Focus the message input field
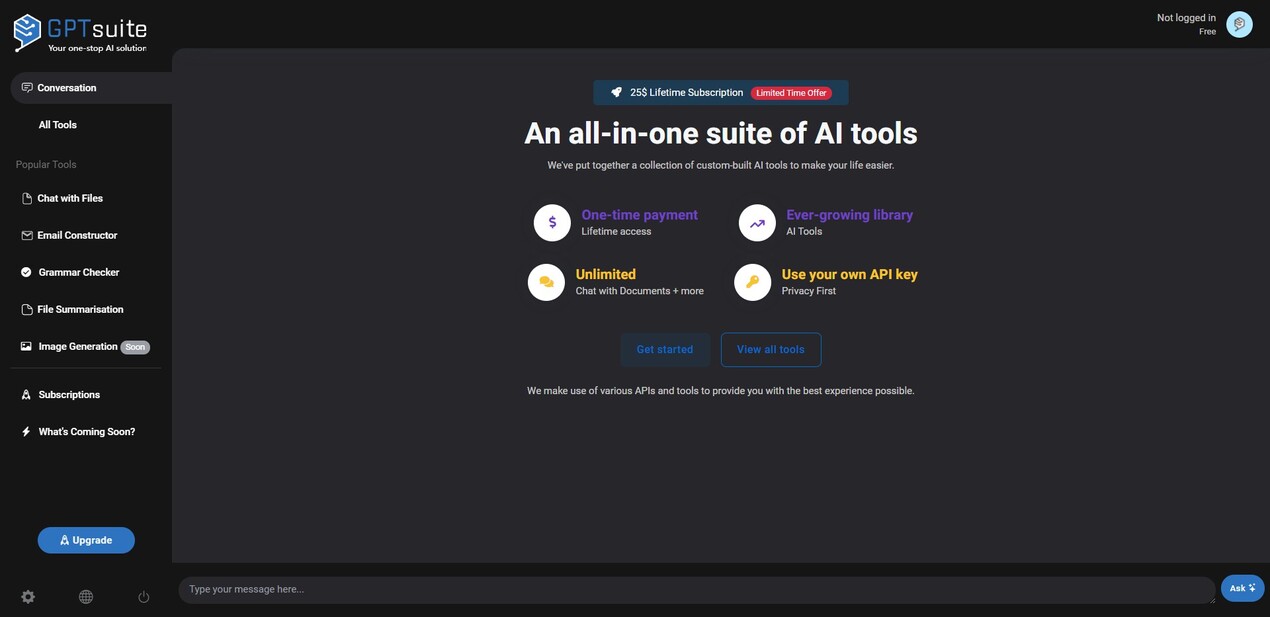This screenshot has width=1270, height=617. click(695, 590)
